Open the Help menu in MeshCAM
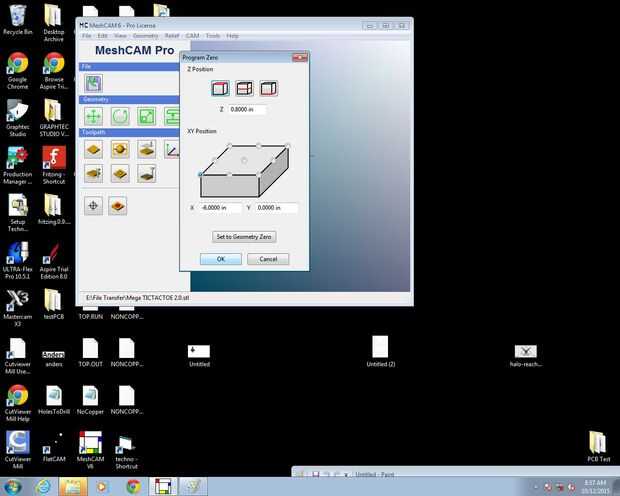Screen dimensions: 620x496 click(232, 36)
